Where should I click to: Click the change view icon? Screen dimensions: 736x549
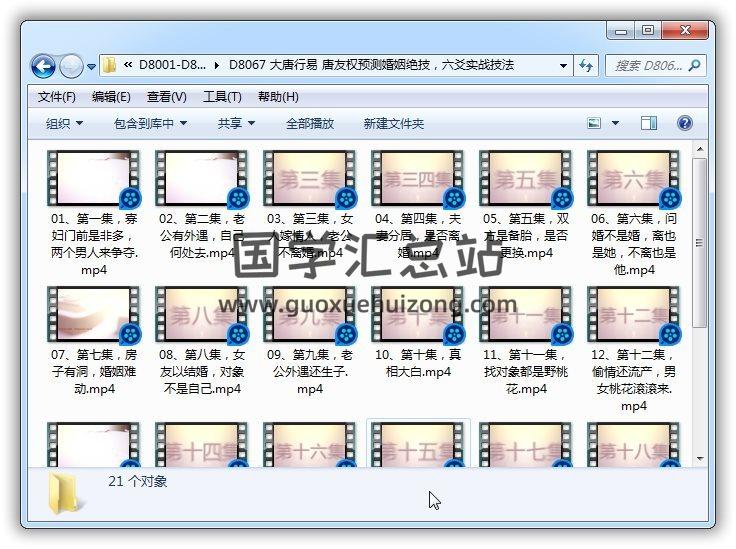[594, 123]
